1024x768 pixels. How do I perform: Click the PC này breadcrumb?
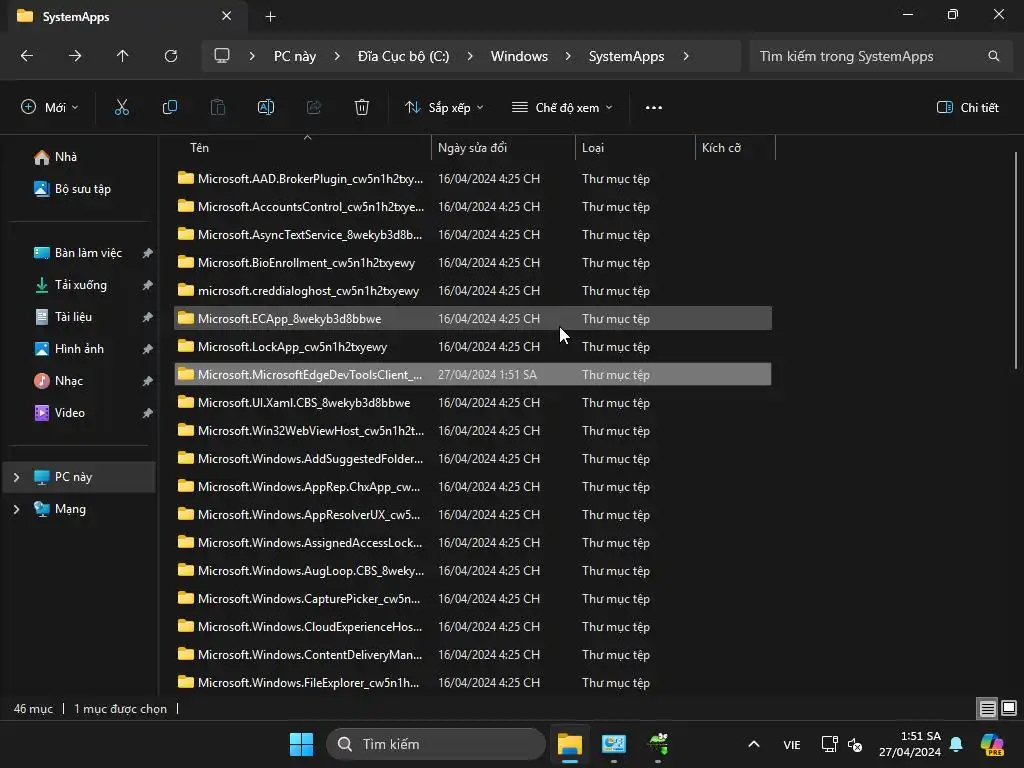coord(295,56)
